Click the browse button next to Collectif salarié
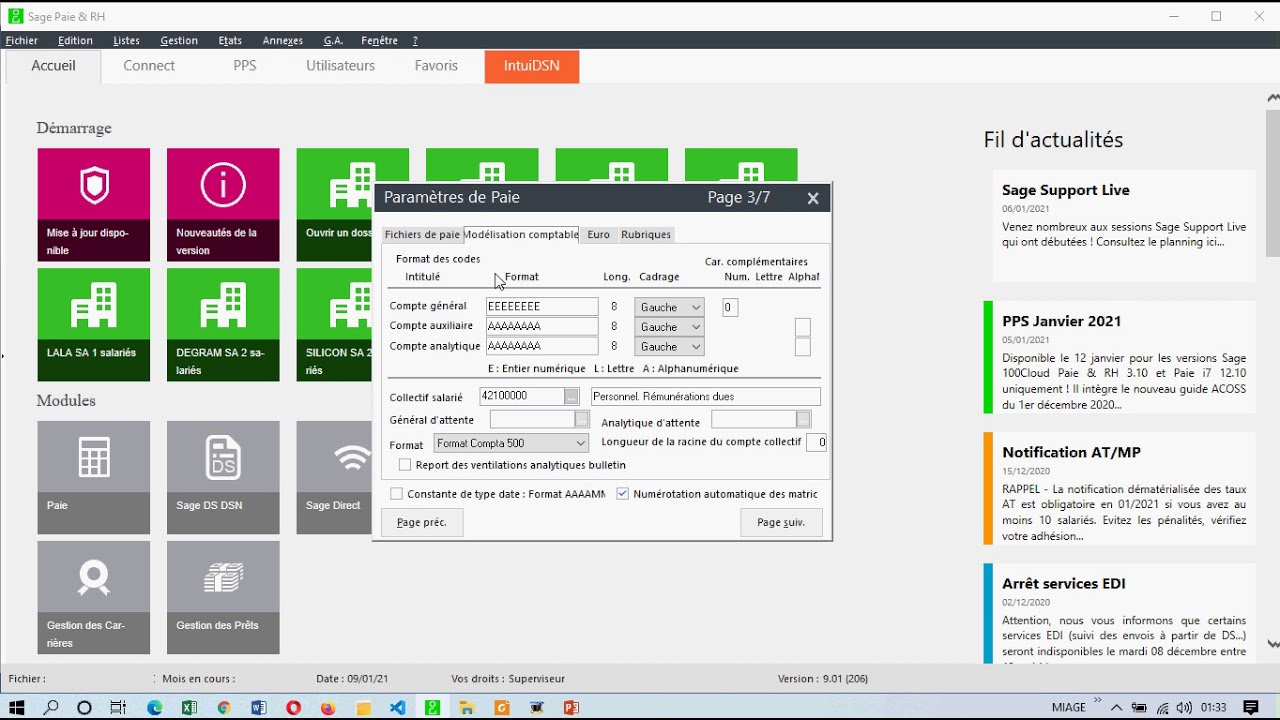1280x720 pixels. pos(571,397)
